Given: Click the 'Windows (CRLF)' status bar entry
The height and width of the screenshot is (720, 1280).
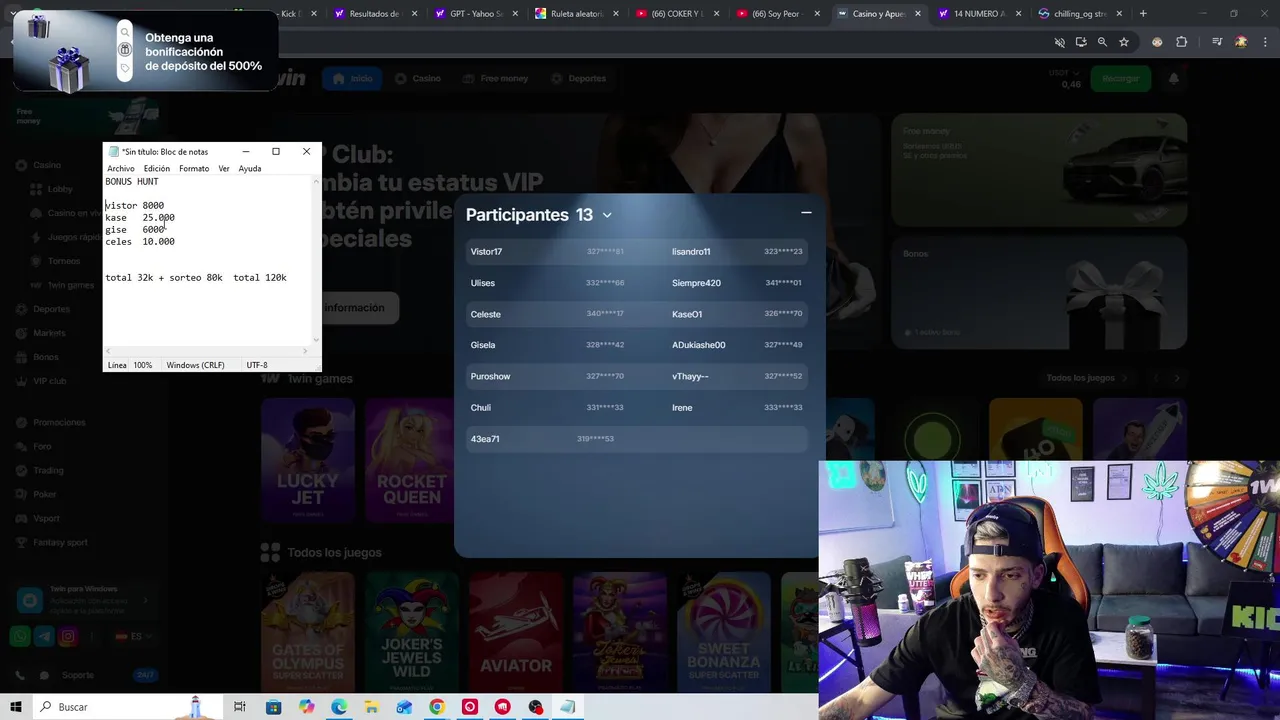Looking at the screenshot, I should pyautogui.click(x=195, y=365).
